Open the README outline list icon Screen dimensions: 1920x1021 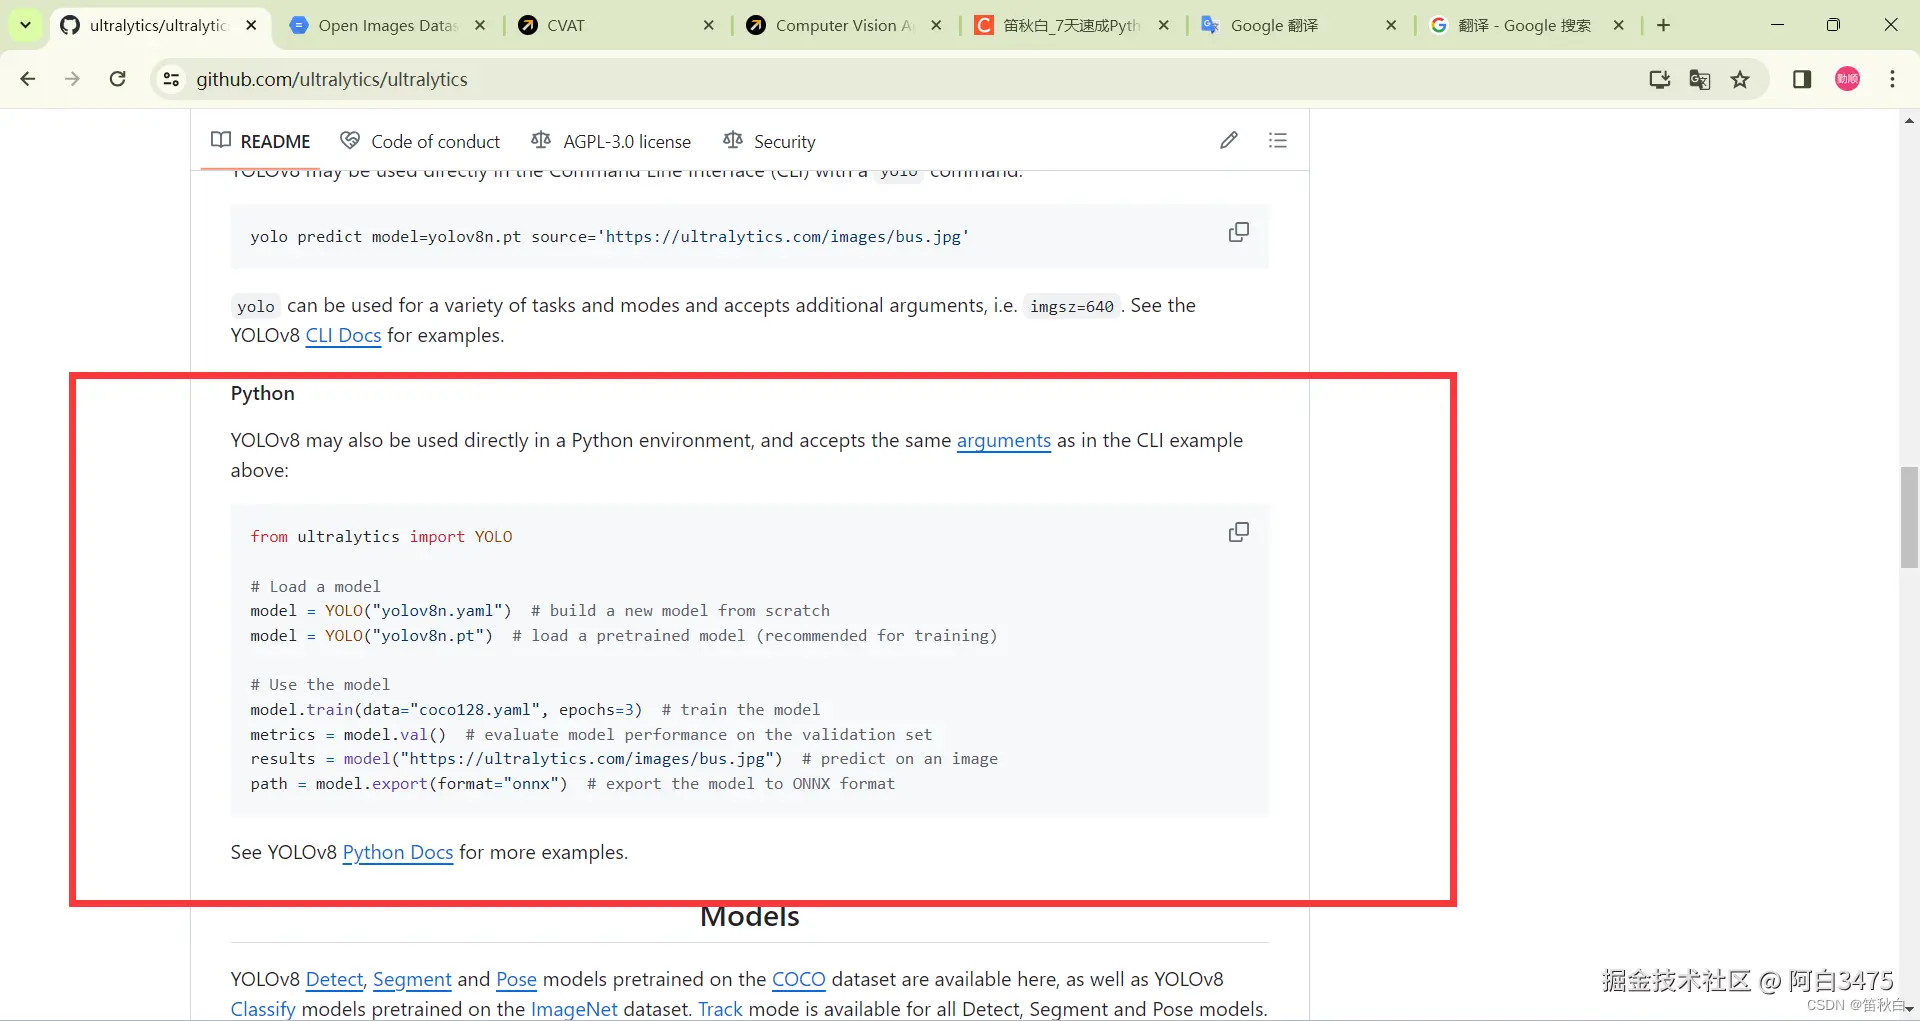tap(1277, 140)
